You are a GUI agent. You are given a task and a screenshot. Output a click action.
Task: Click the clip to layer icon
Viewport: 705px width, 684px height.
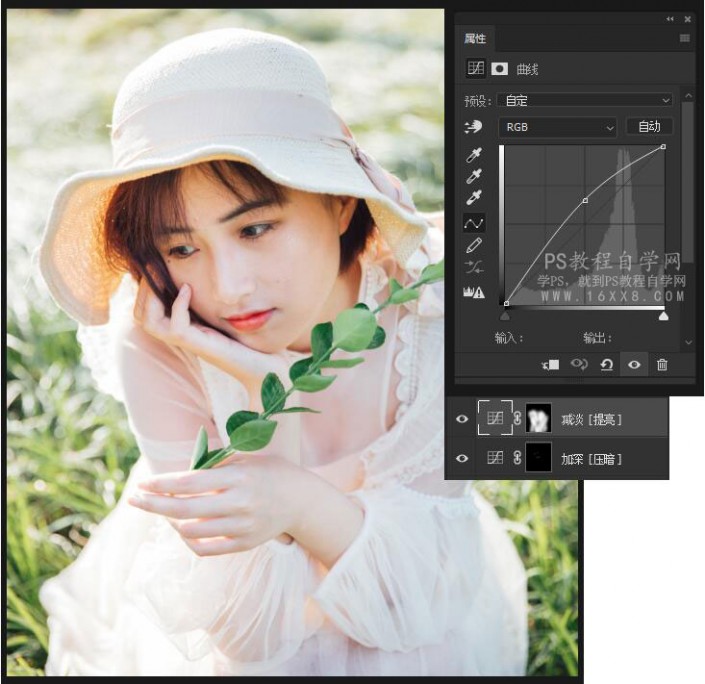point(552,365)
